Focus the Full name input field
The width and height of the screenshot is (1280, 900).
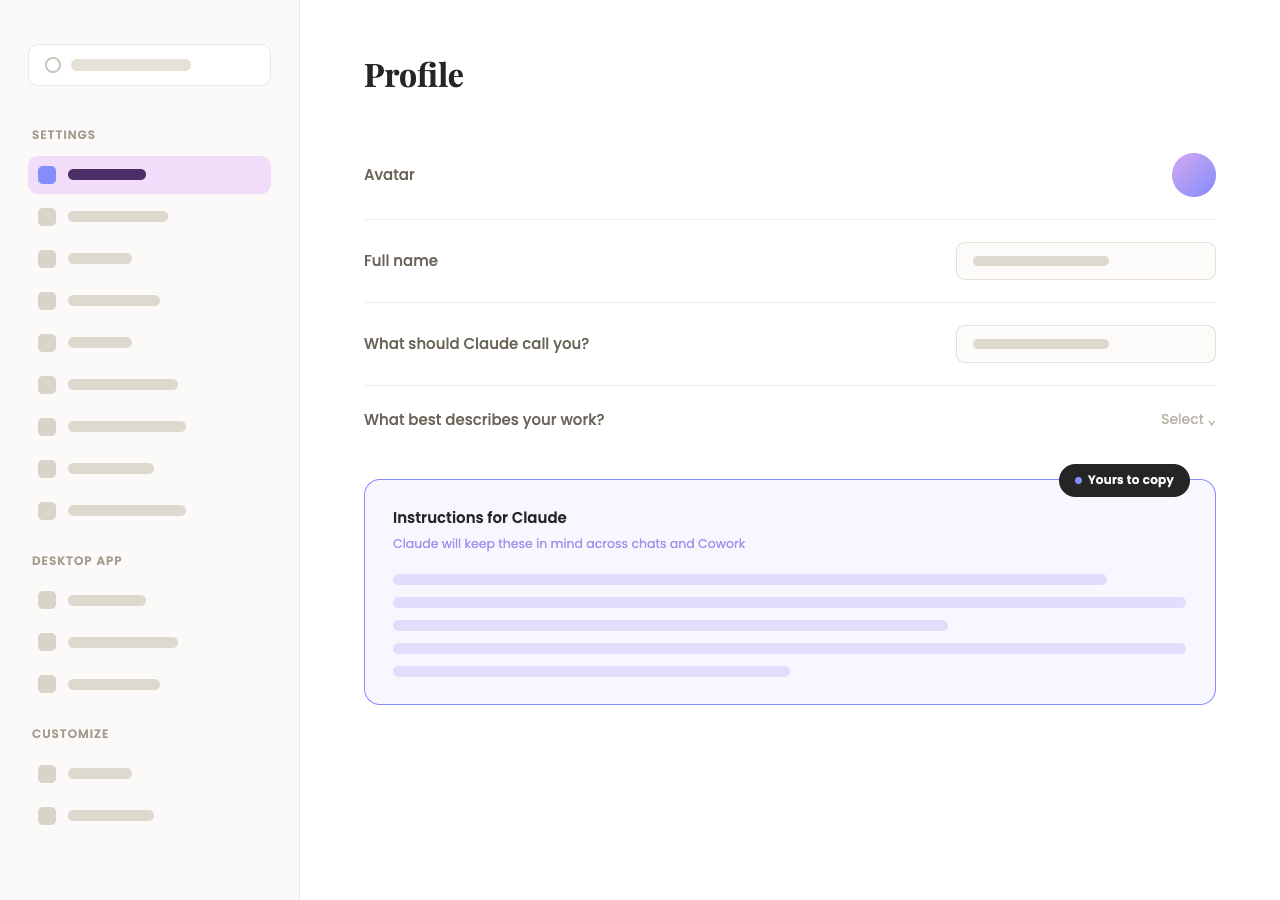click(x=1086, y=261)
